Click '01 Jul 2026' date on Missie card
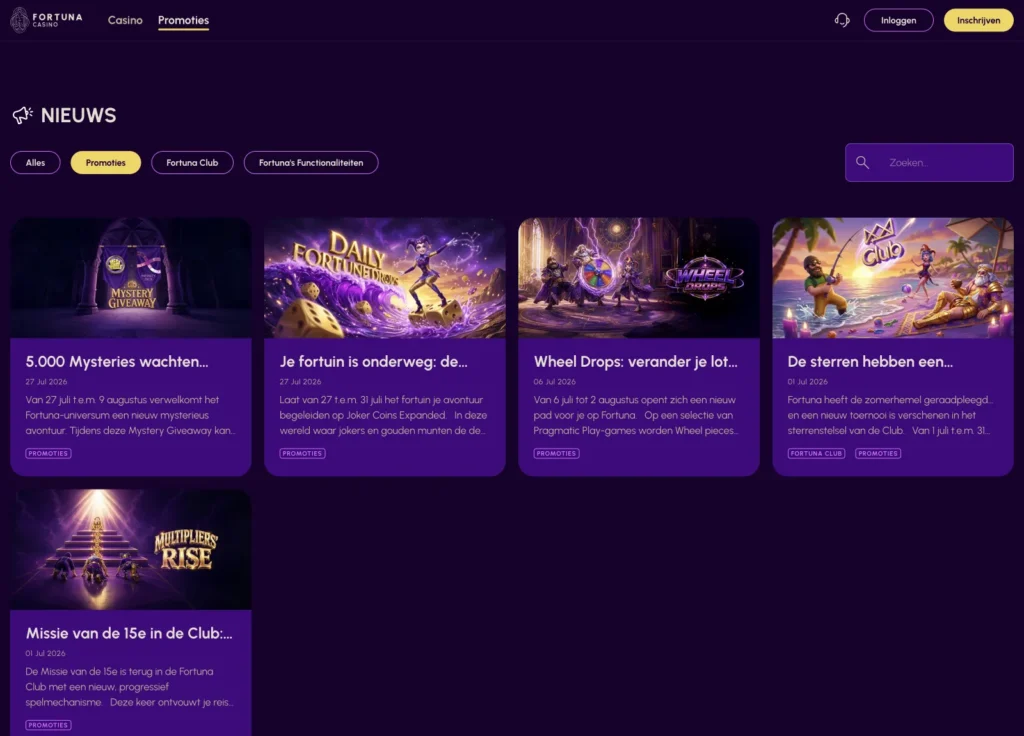The height and width of the screenshot is (736, 1024). [45, 653]
